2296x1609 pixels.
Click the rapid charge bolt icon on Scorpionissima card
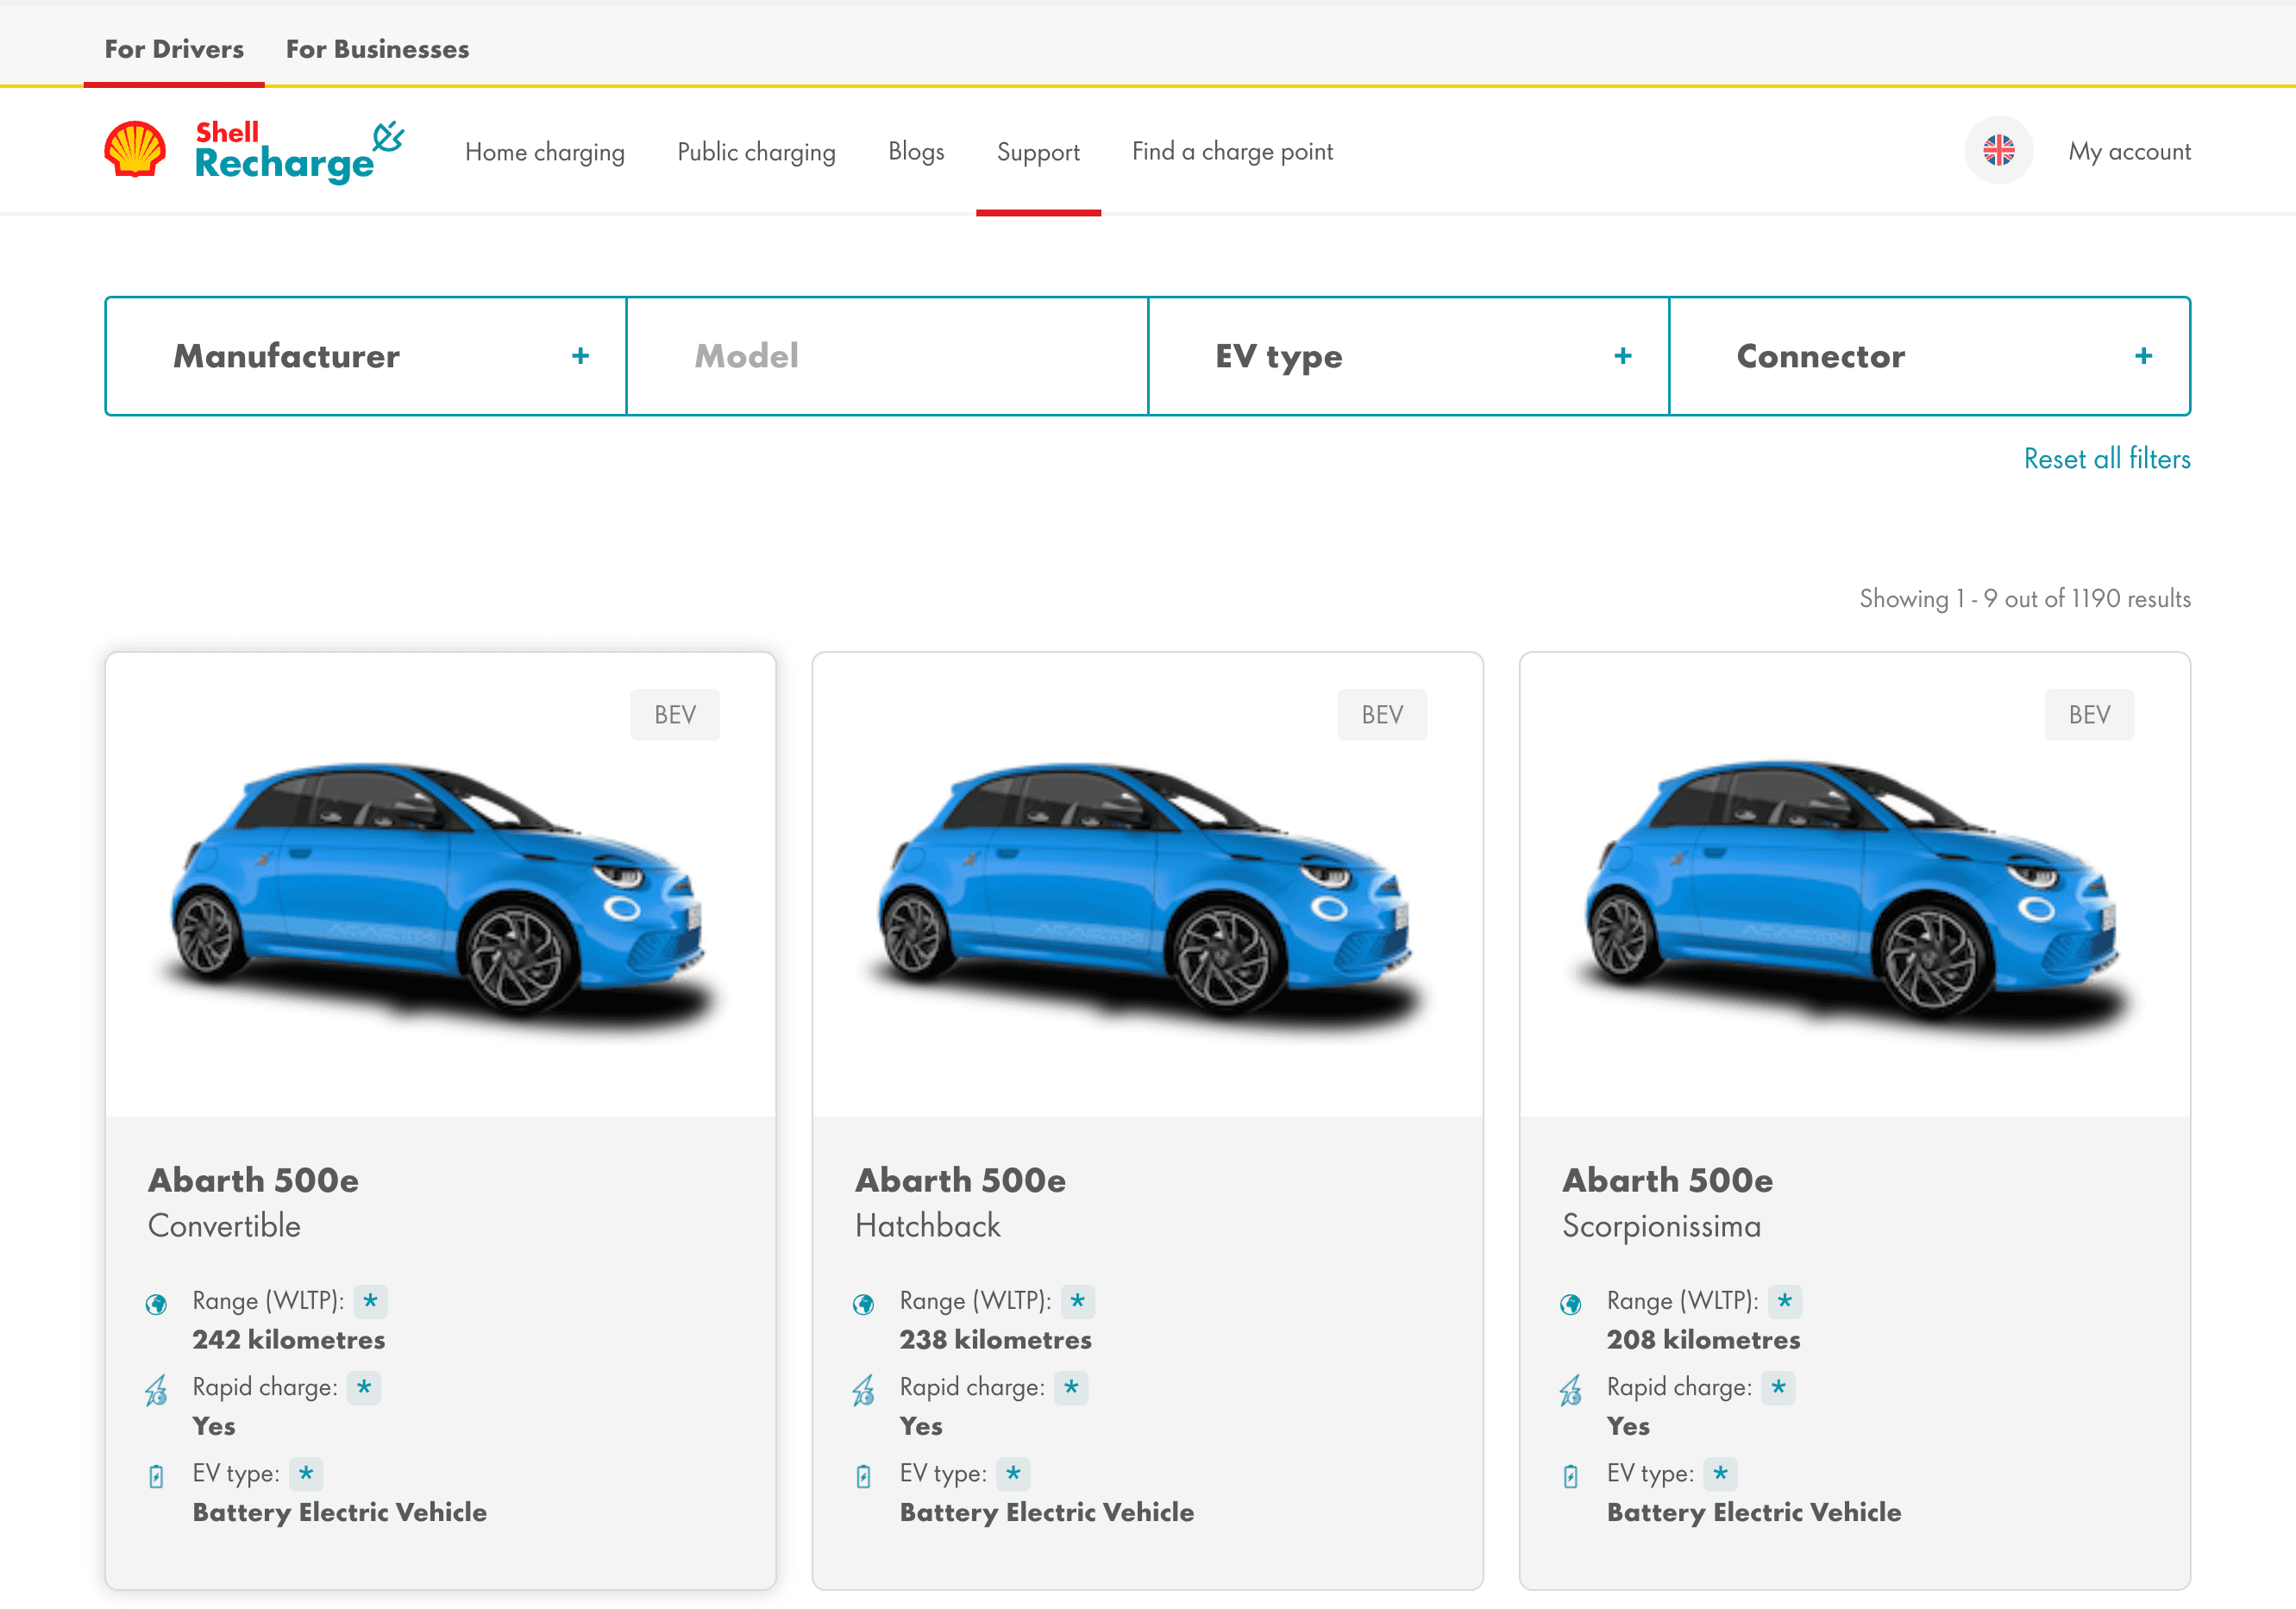pyautogui.click(x=1570, y=1390)
